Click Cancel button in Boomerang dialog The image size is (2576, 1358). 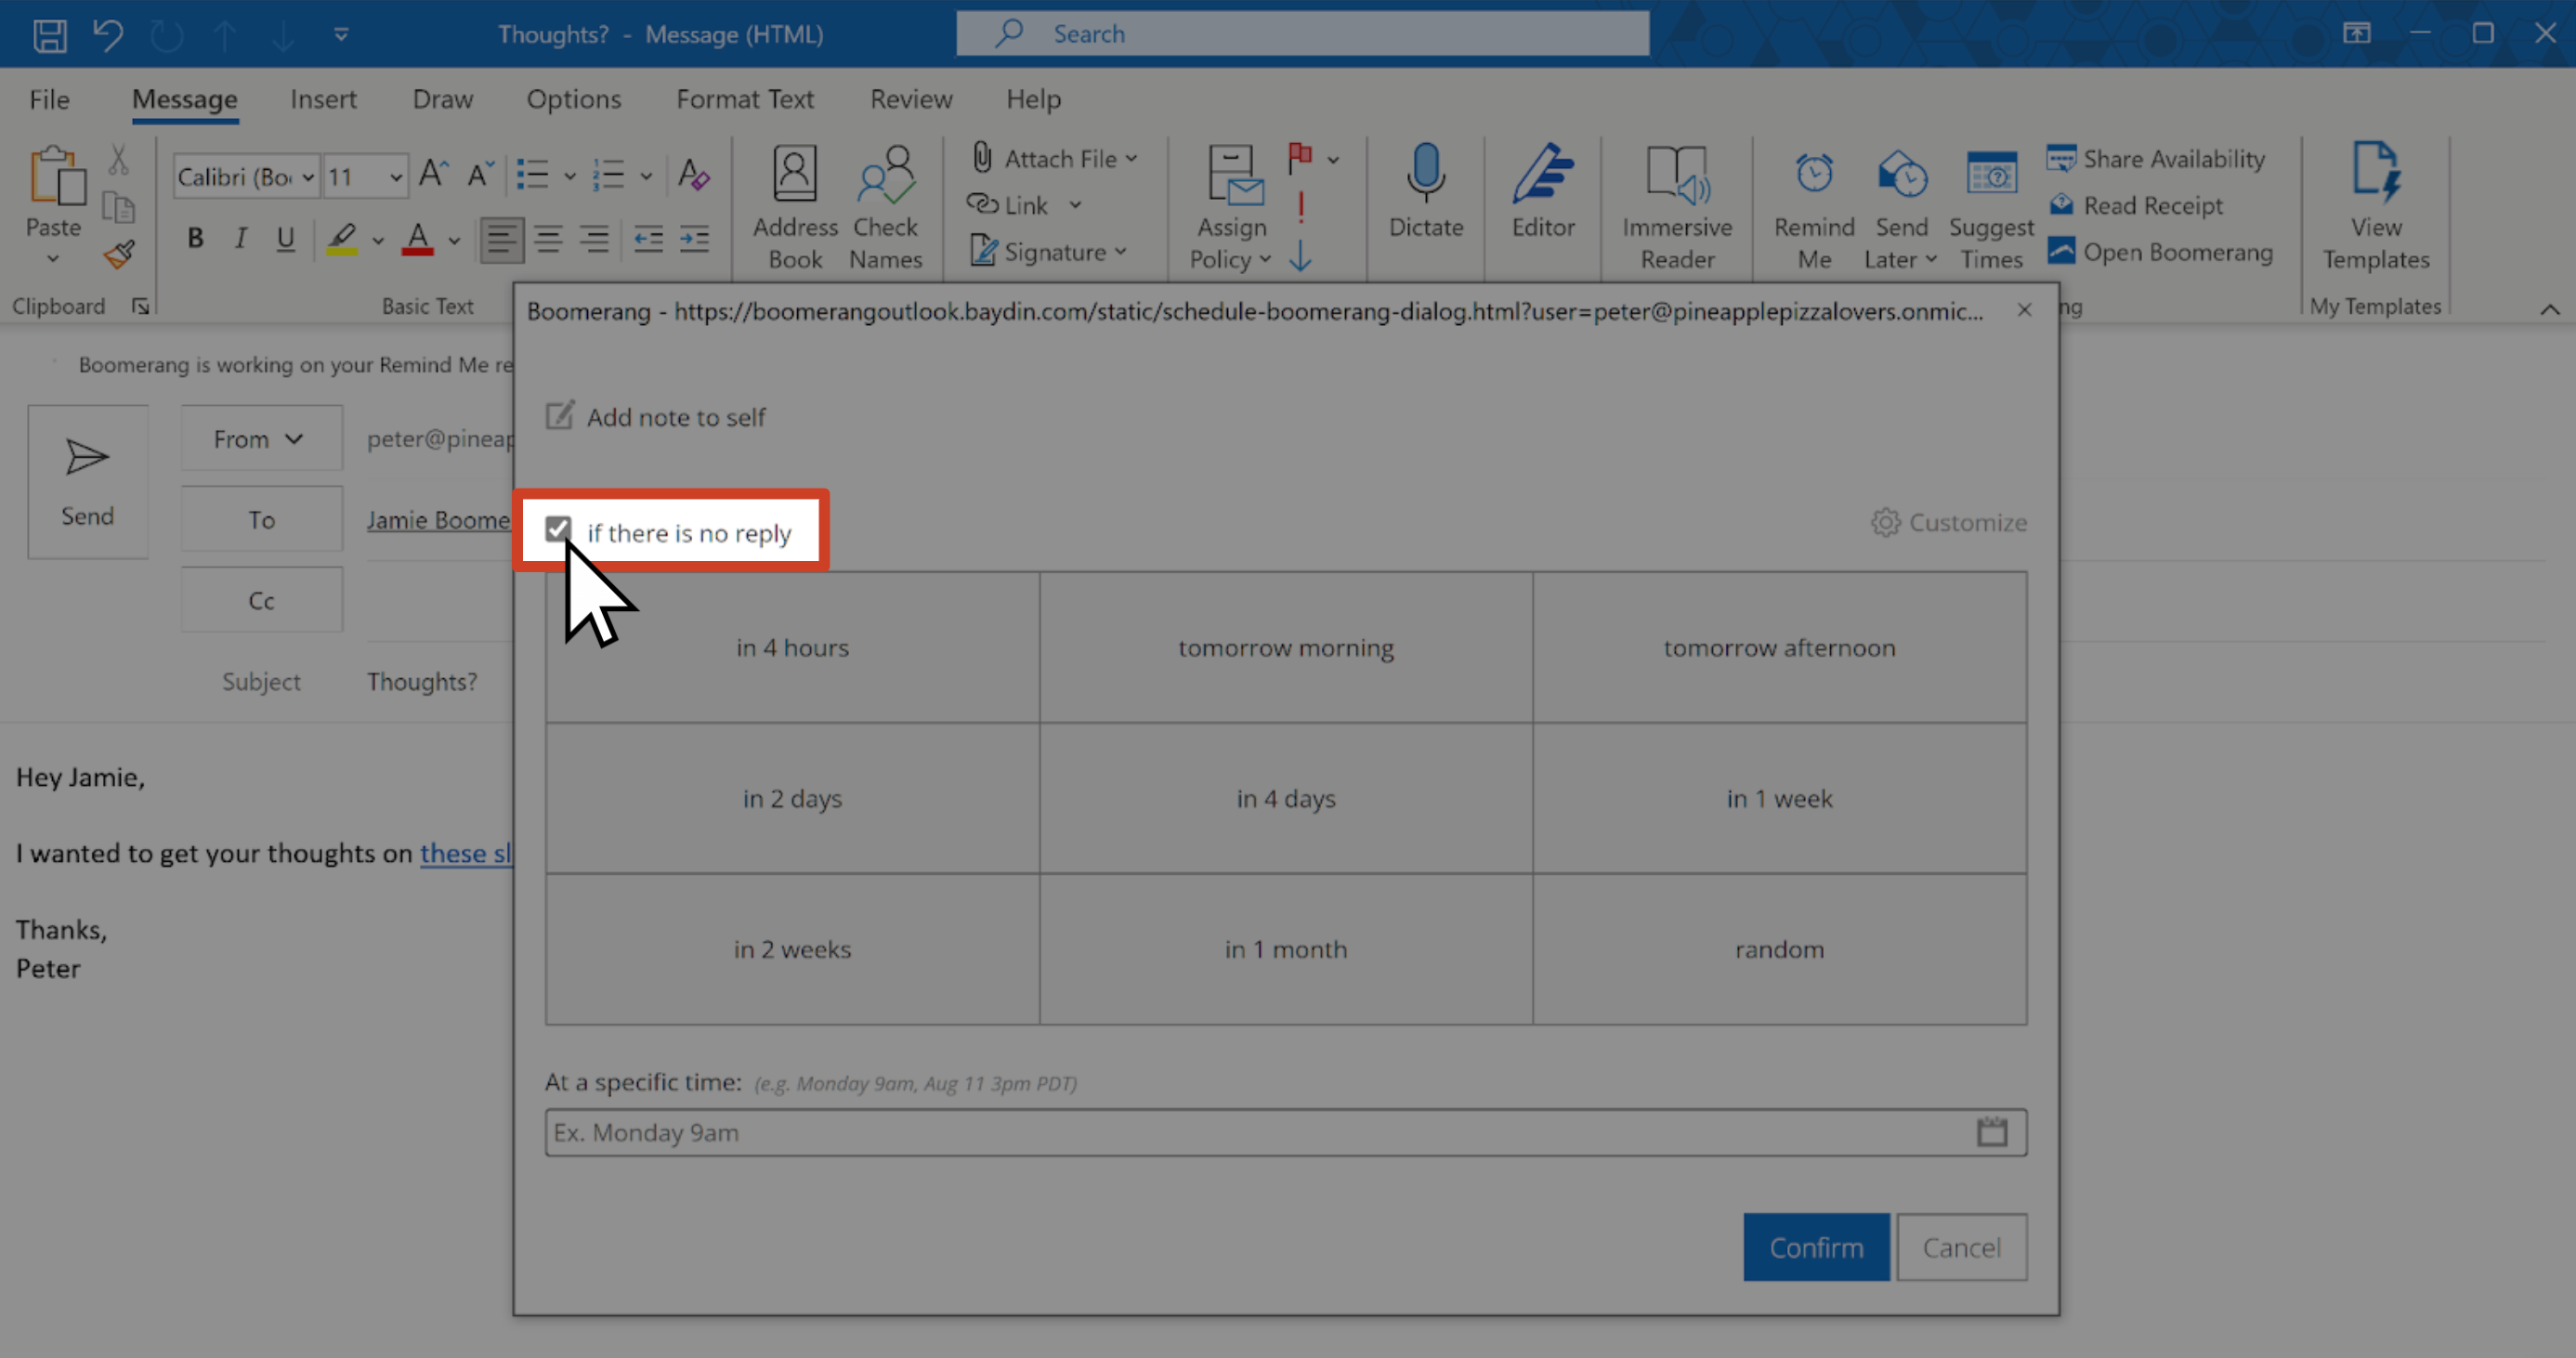1961,1247
